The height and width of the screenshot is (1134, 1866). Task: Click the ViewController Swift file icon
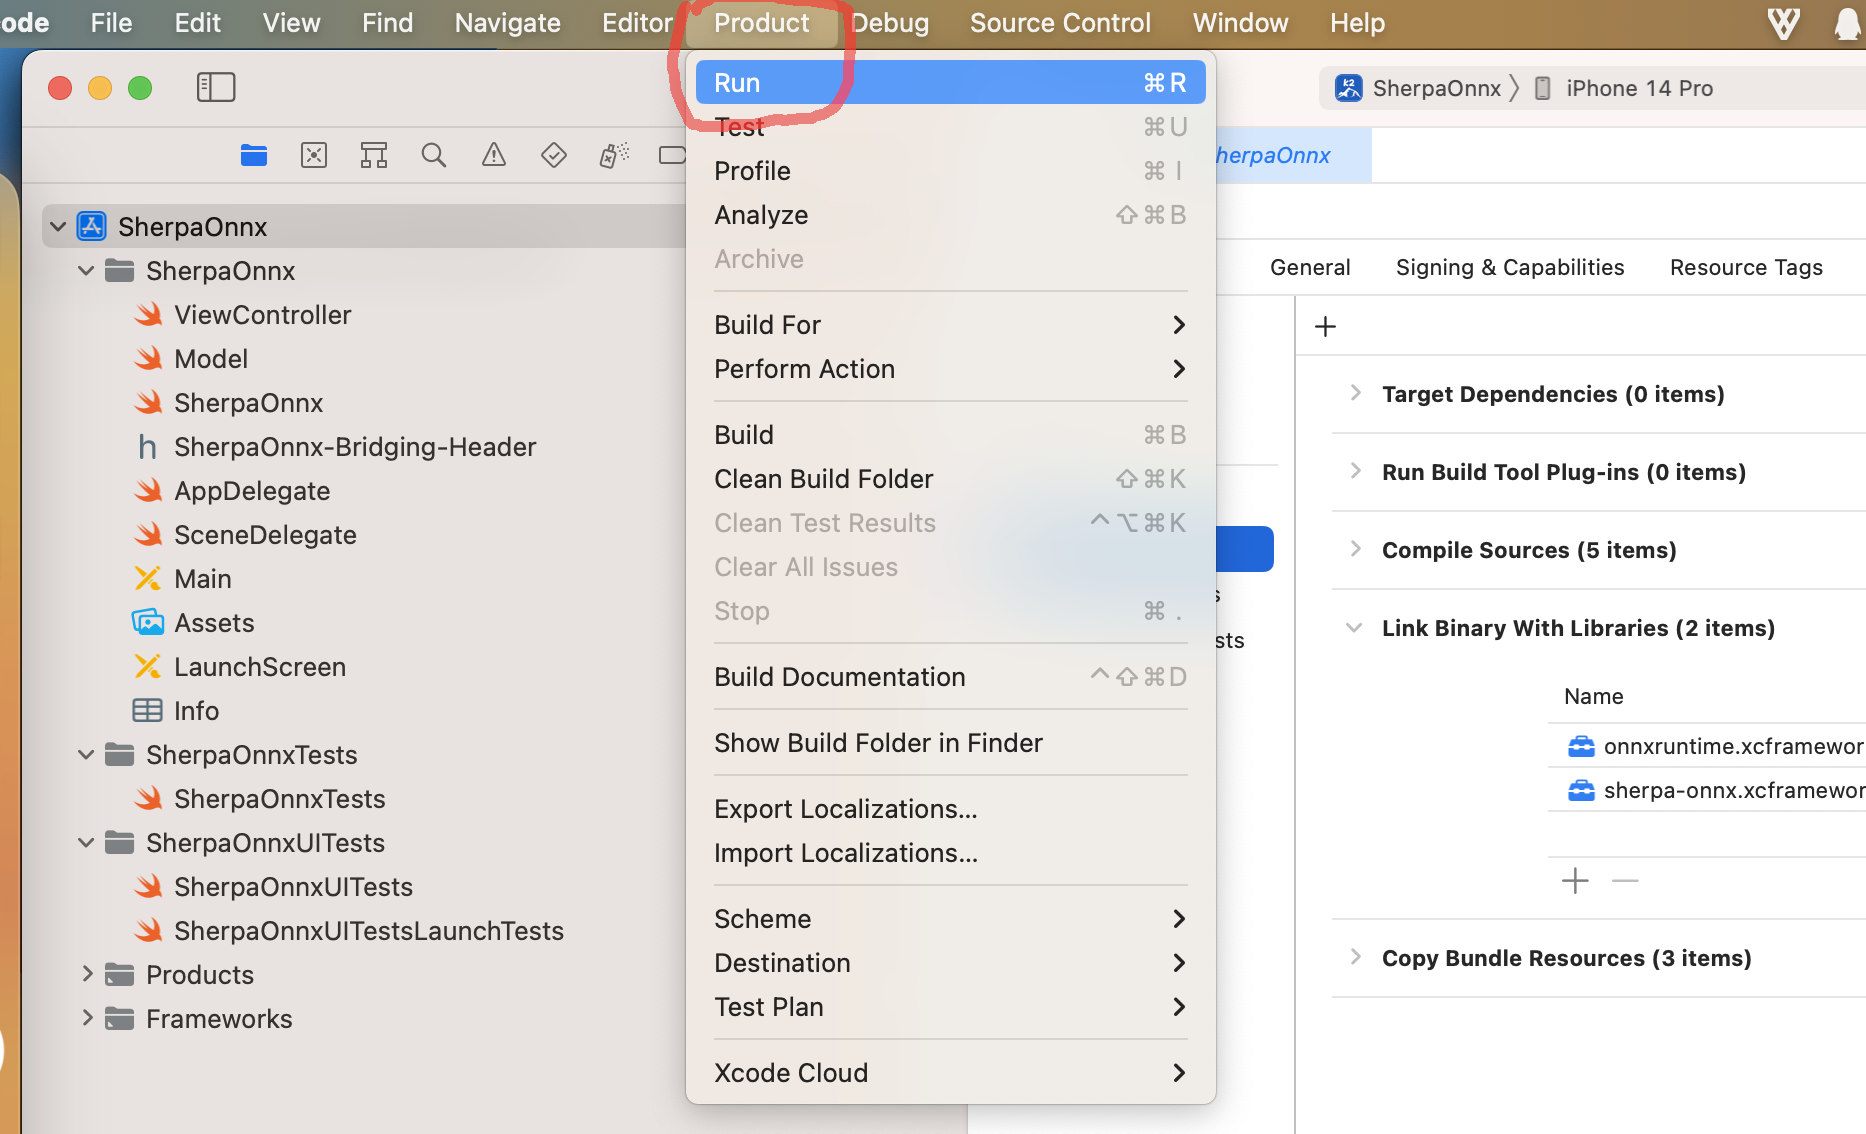click(149, 315)
